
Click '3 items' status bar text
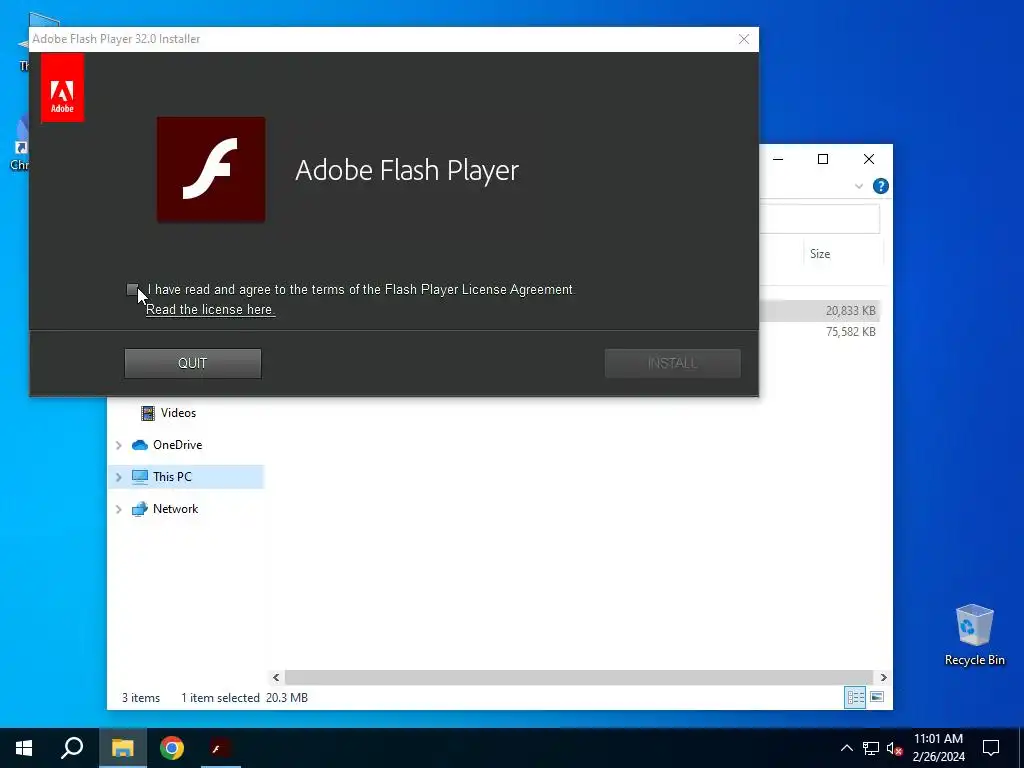click(x=141, y=697)
